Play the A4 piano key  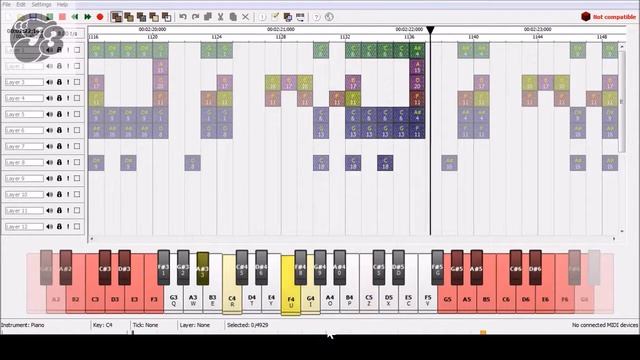(330, 300)
